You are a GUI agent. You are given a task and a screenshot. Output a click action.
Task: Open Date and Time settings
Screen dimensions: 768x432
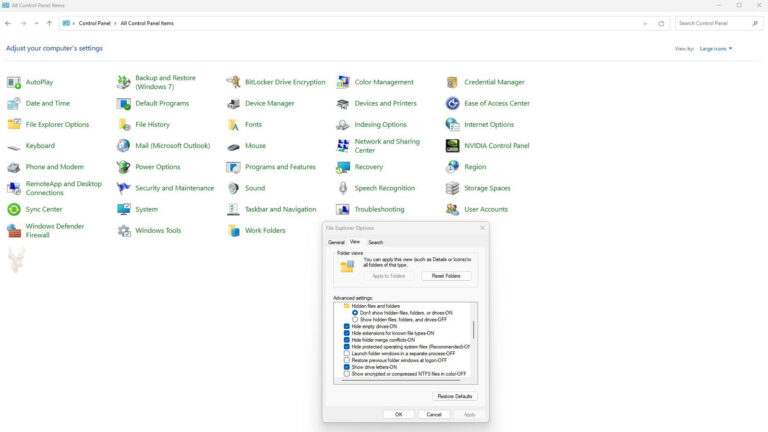(x=38, y=103)
